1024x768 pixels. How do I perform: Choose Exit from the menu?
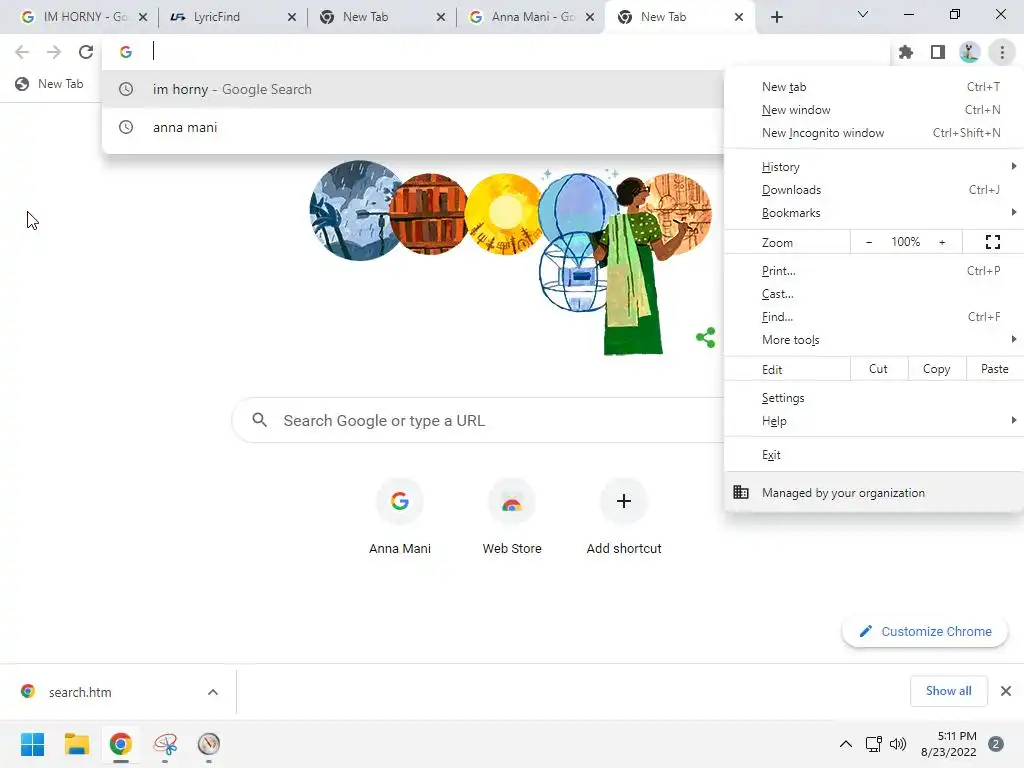coord(874,455)
